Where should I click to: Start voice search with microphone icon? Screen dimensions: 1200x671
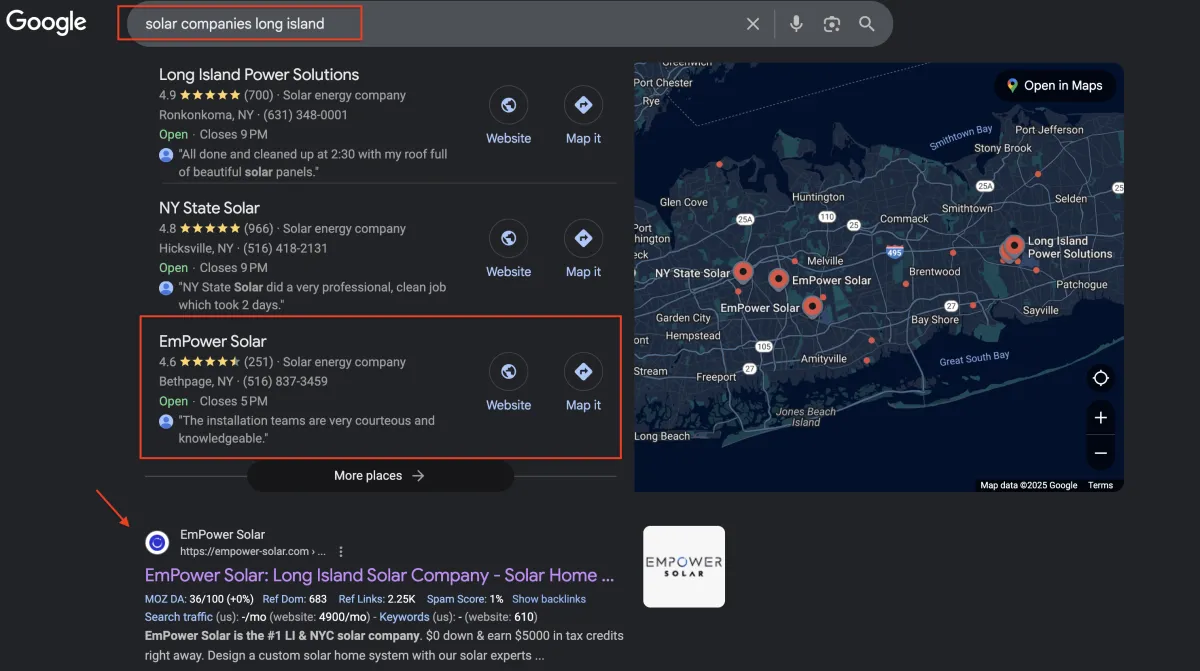pyautogui.click(x=796, y=24)
